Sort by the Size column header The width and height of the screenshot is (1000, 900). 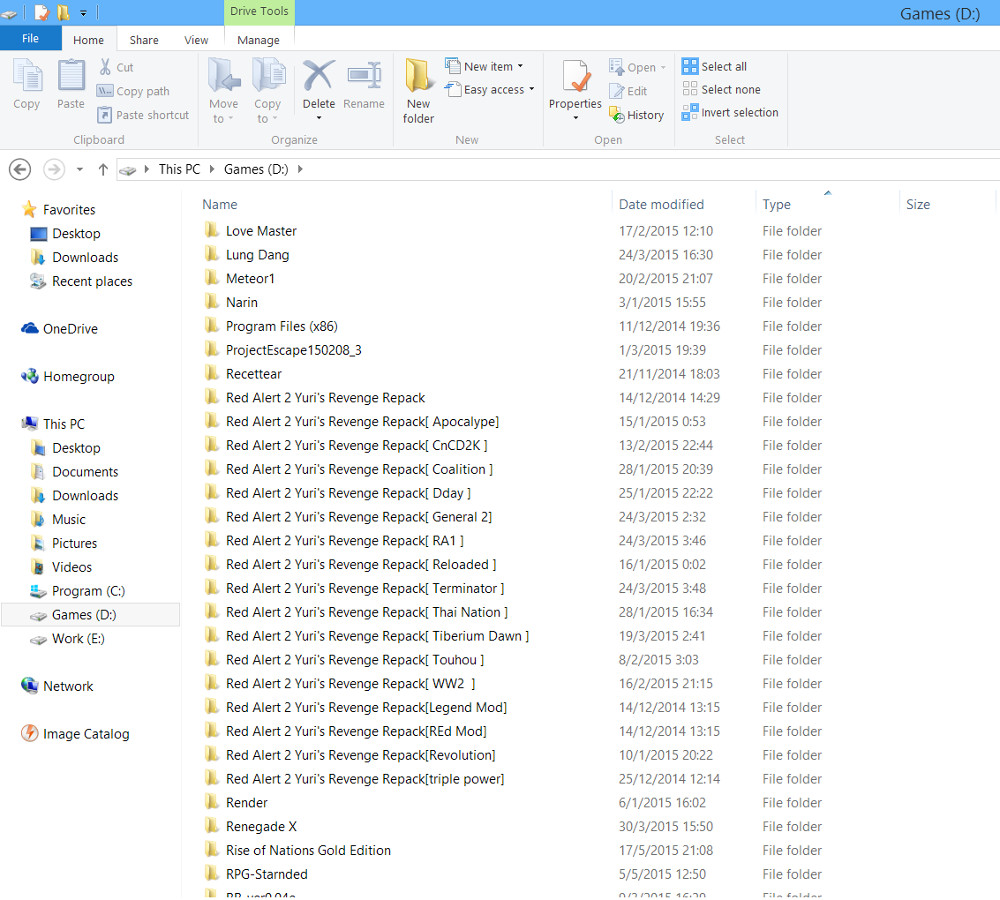tap(918, 204)
